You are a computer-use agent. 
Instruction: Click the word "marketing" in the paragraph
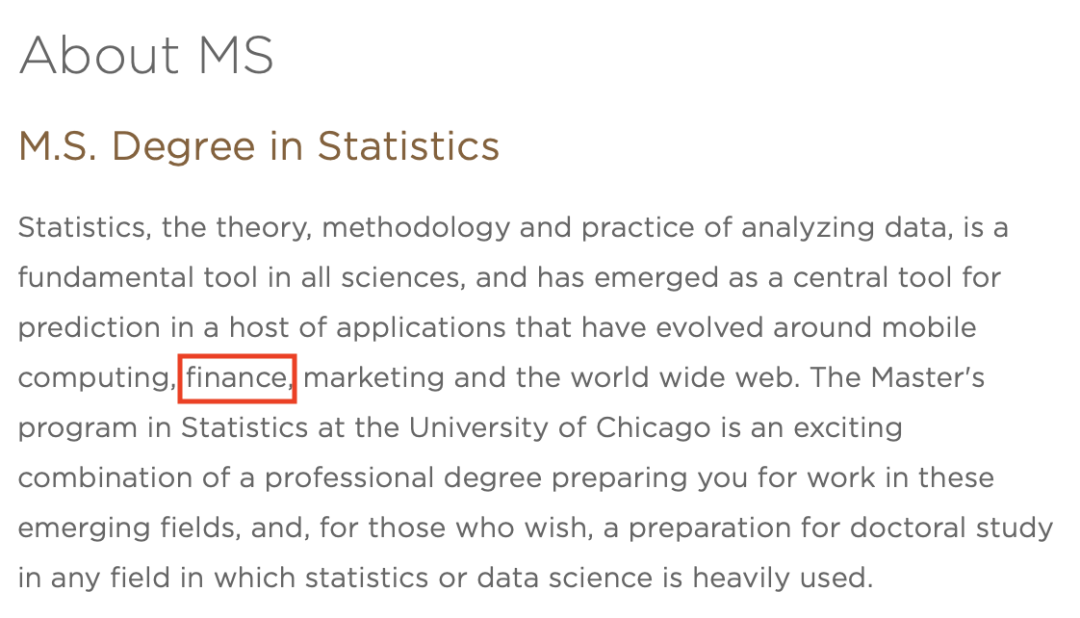(x=374, y=378)
